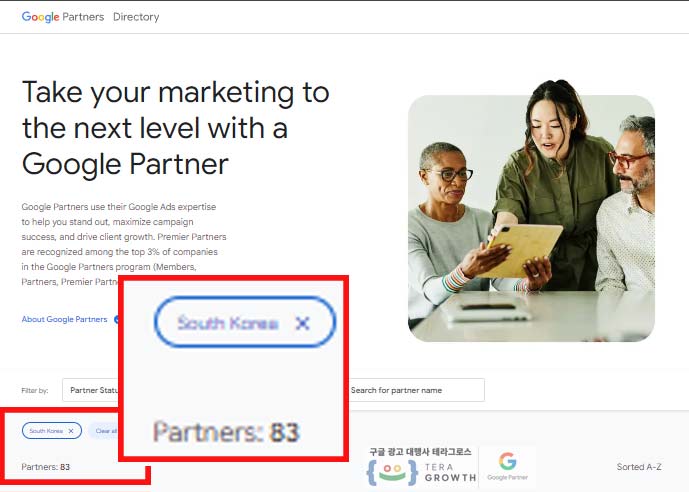Click the Google Partners logo
The height and width of the screenshot is (492, 689).
(63, 17)
